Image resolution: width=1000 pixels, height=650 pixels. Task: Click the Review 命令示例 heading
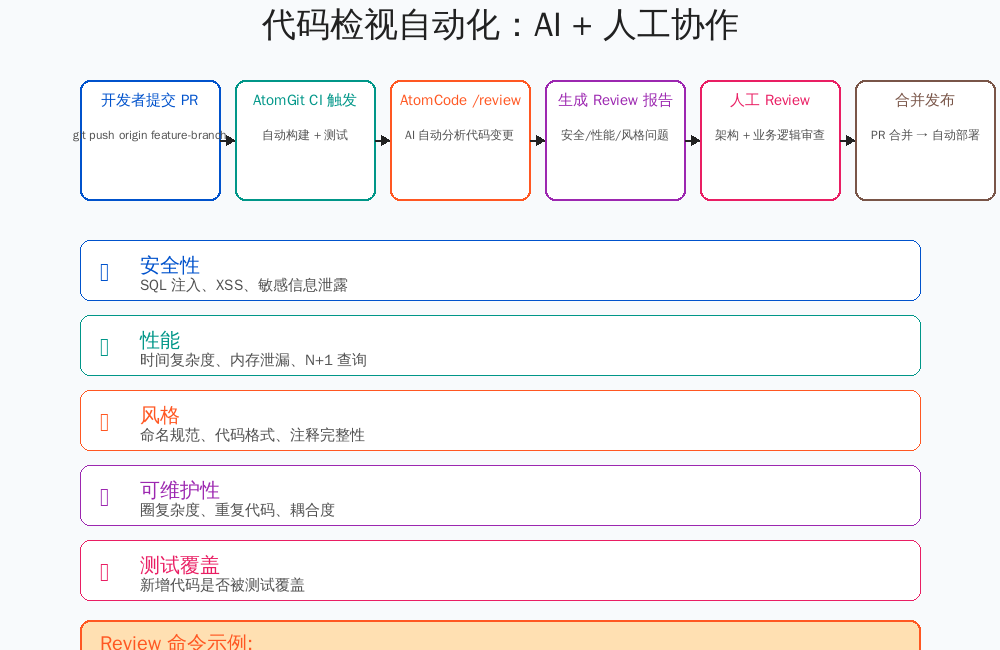(177, 641)
